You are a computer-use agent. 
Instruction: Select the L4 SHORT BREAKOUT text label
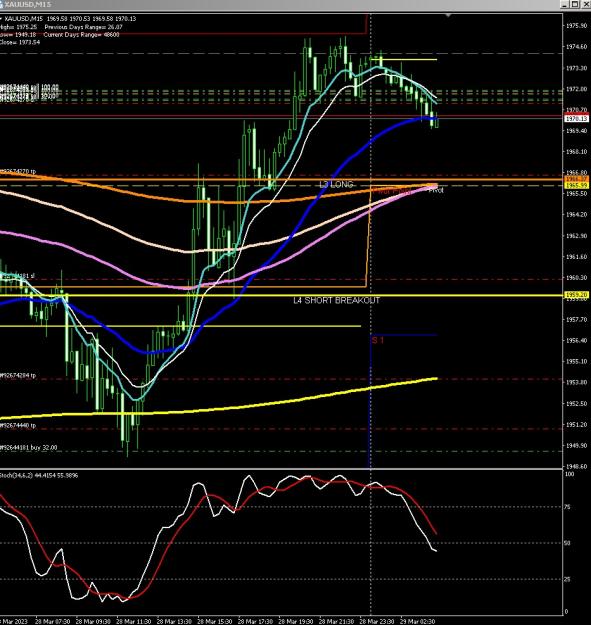tap(336, 301)
